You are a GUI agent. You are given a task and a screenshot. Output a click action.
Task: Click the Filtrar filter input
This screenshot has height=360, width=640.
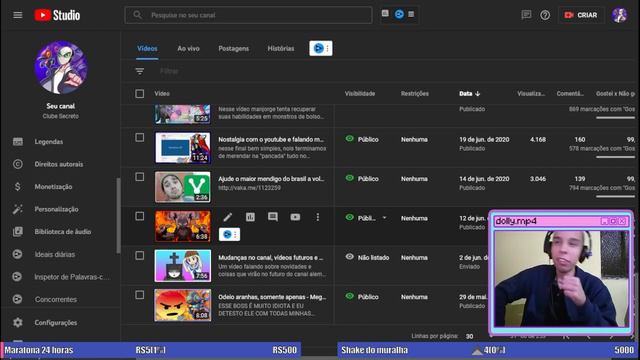[x=169, y=71]
